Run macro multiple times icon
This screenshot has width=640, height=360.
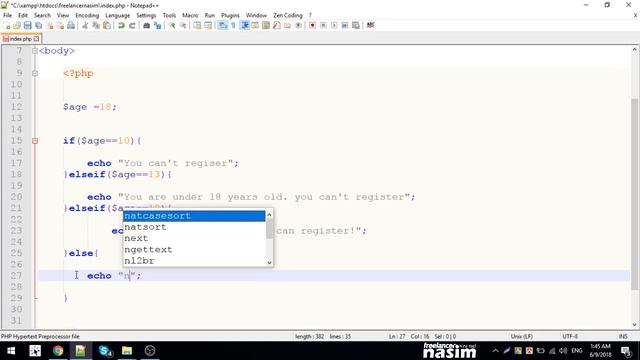[x=345, y=25]
